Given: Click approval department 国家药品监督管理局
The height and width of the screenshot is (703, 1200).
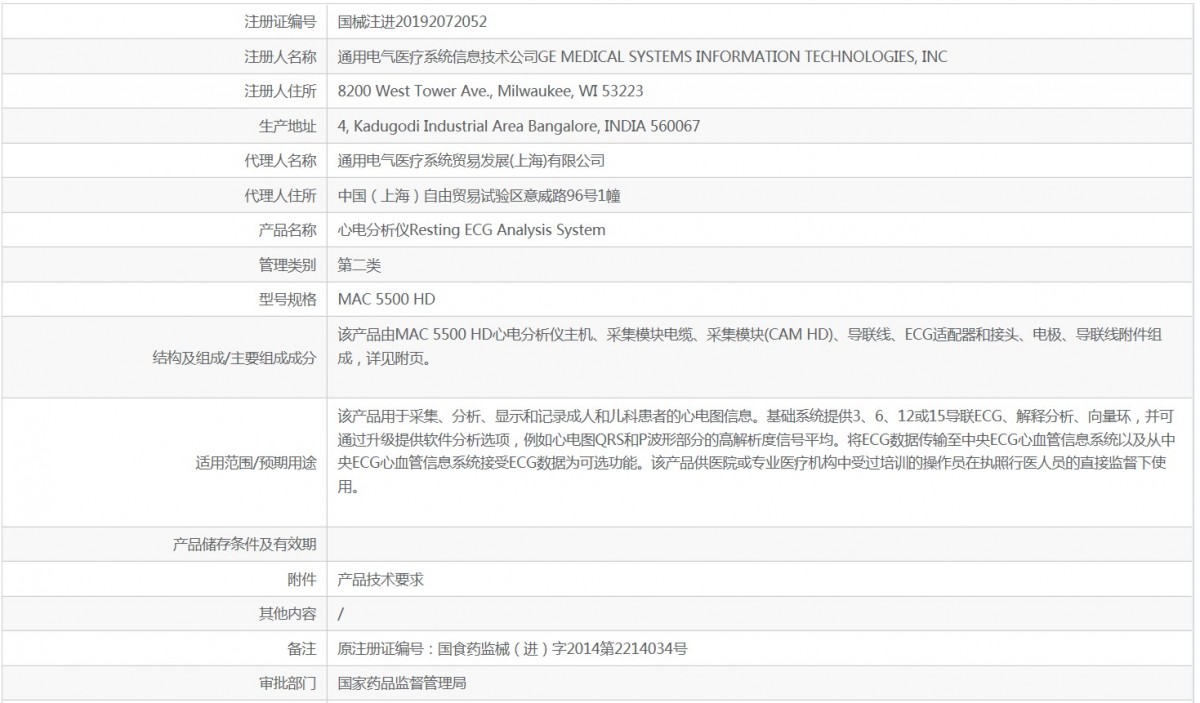Looking at the screenshot, I should click(403, 684).
